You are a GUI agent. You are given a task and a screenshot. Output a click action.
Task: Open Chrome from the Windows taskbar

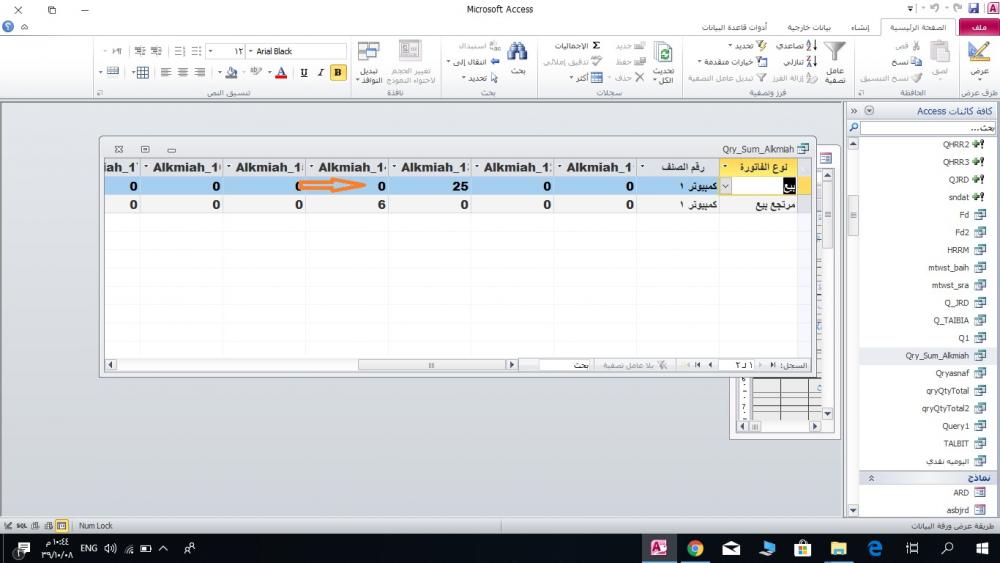[x=695, y=548]
